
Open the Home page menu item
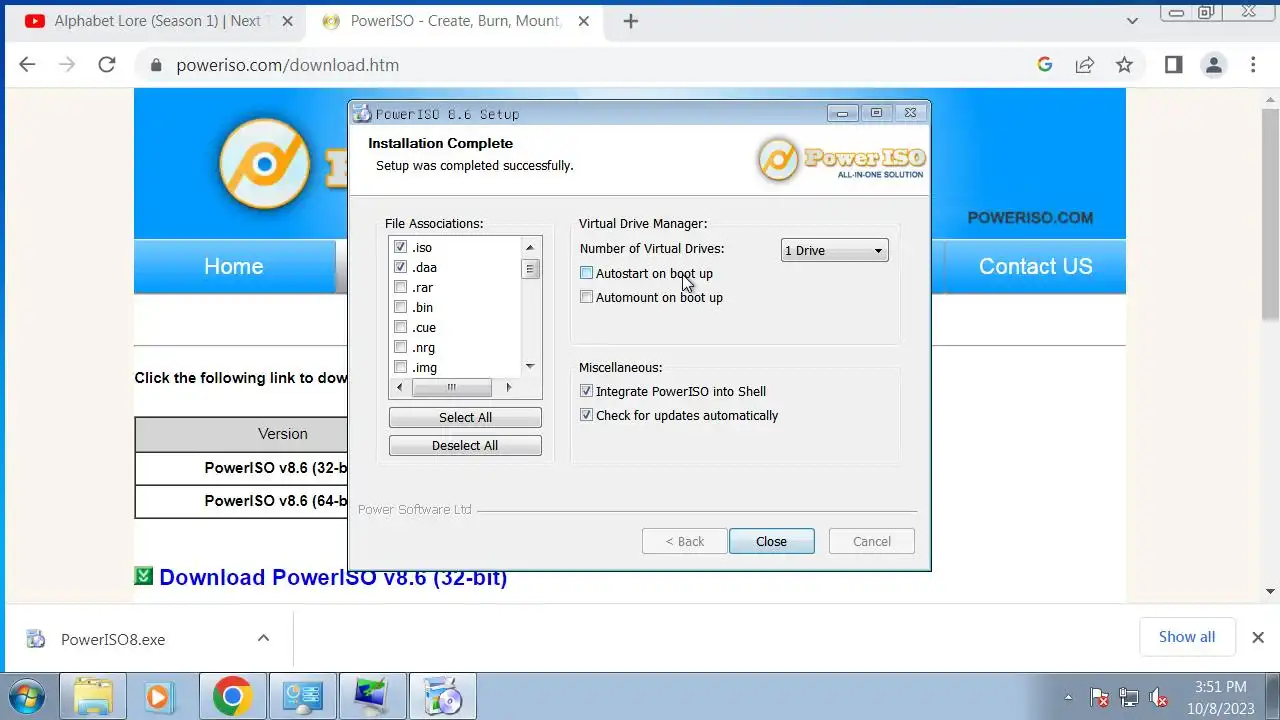234,266
